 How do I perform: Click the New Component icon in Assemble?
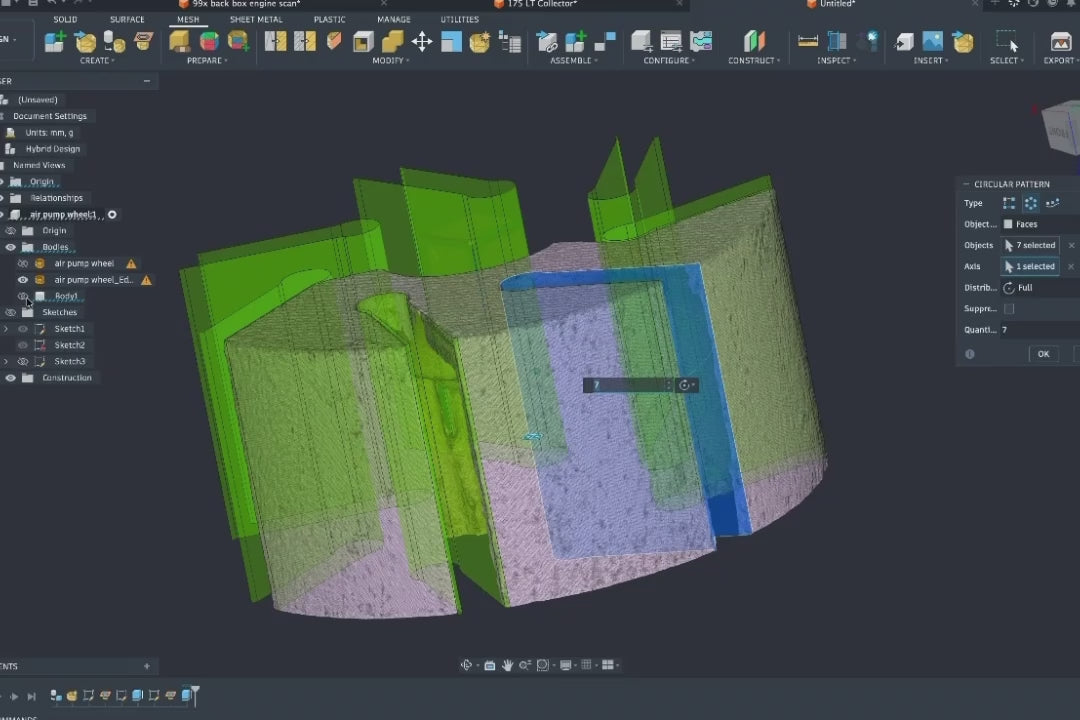(x=575, y=42)
